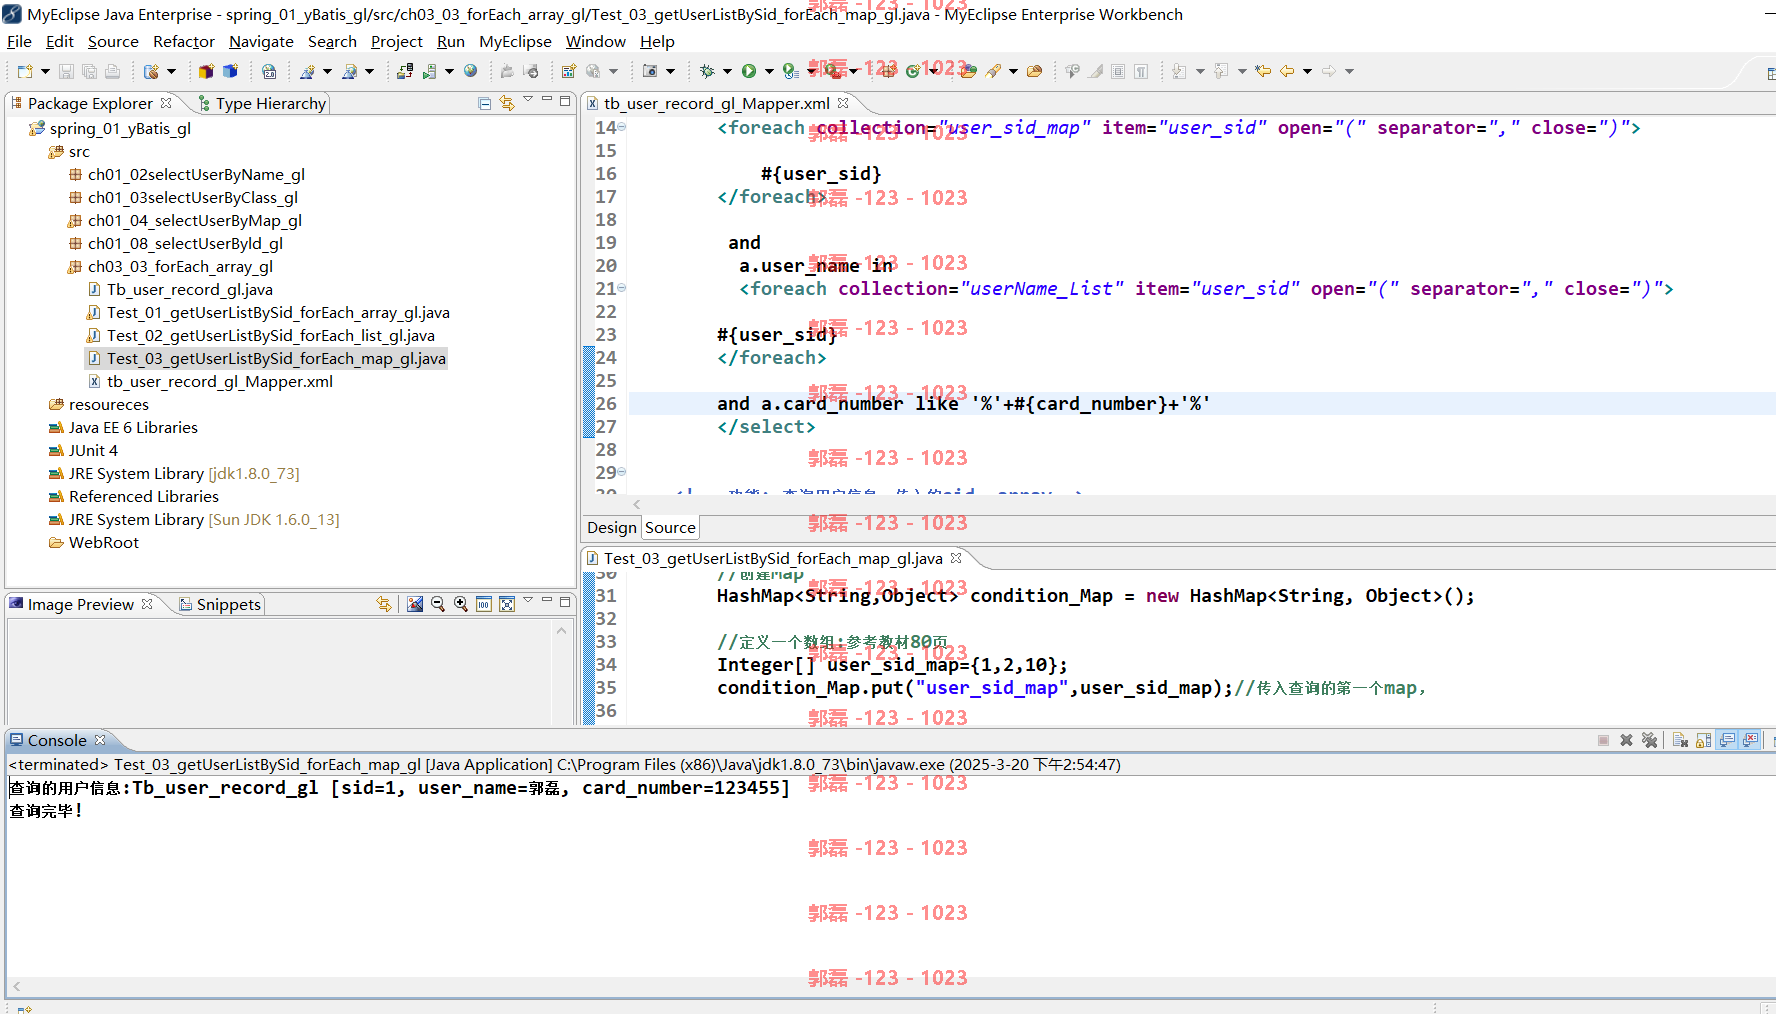
Task: Collapse the foreach fold at line 21
Action: pyautogui.click(x=622, y=288)
